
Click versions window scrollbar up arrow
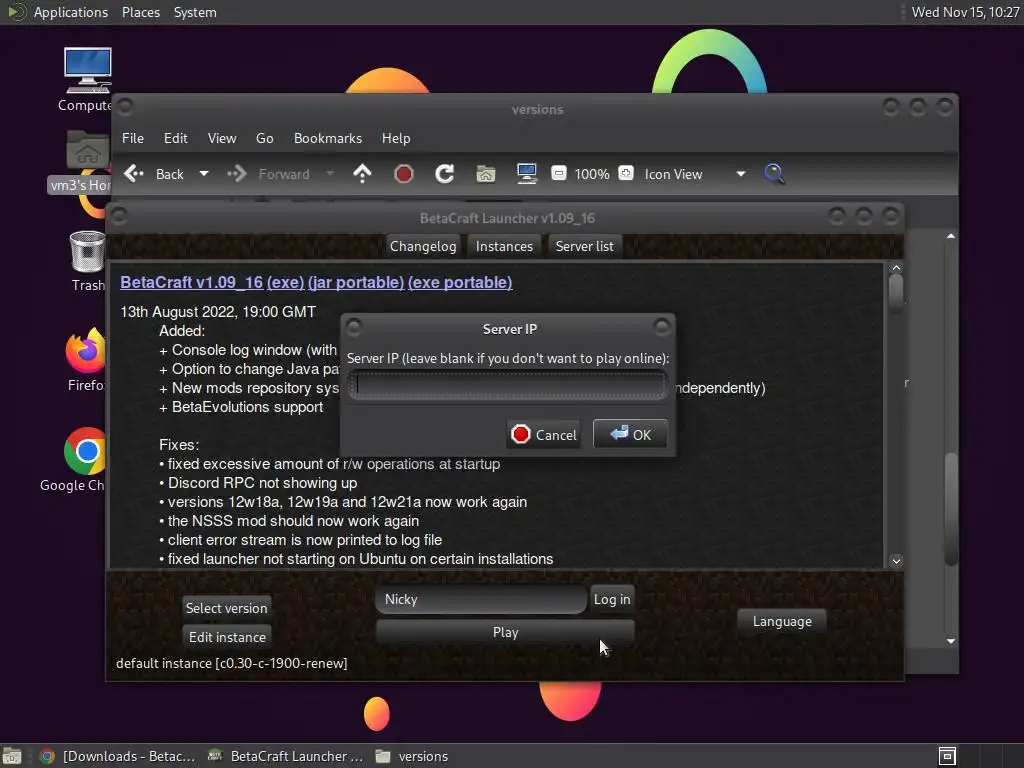tap(951, 236)
